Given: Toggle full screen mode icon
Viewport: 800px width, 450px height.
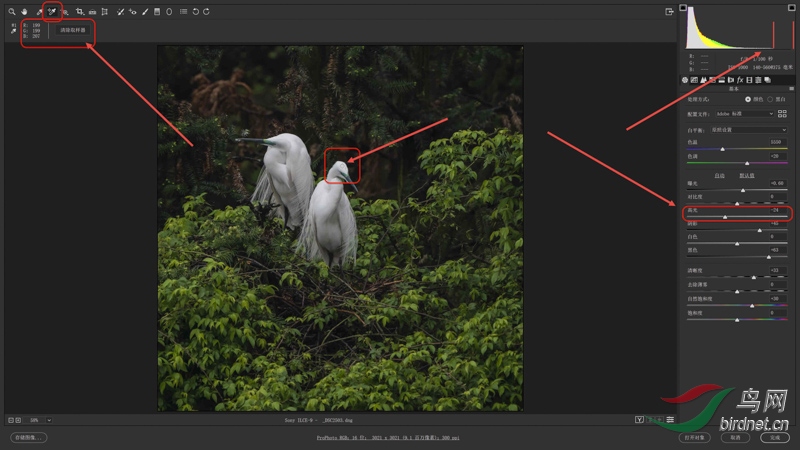Looking at the screenshot, I should pos(669,12).
